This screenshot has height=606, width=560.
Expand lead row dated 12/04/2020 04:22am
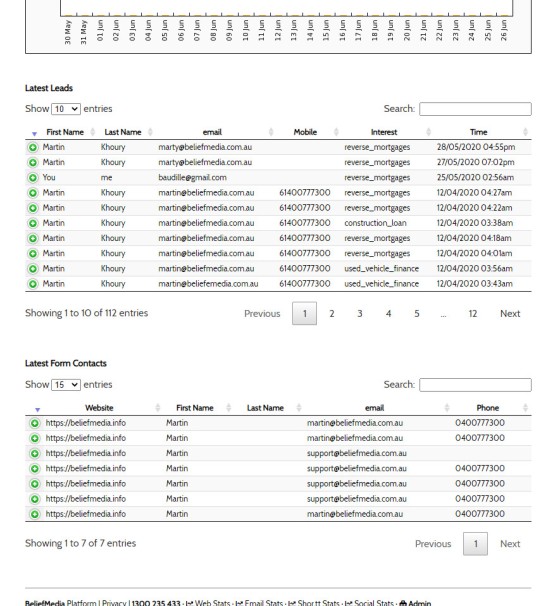pyautogui.click(x=33, y=208)
